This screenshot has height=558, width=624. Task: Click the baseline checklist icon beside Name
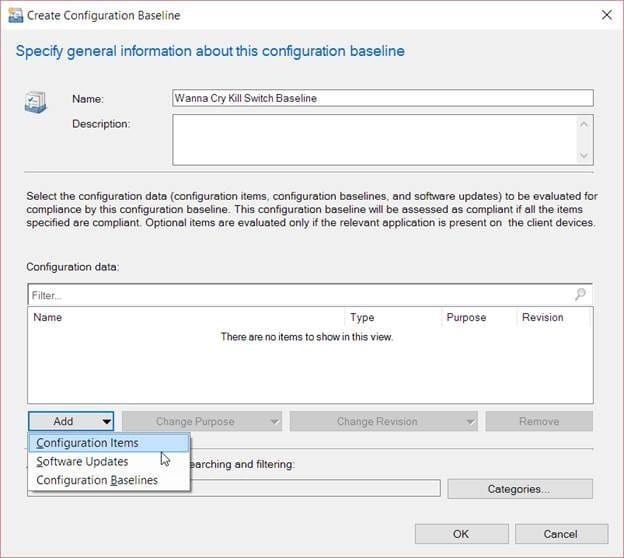(x=35, y=102)
